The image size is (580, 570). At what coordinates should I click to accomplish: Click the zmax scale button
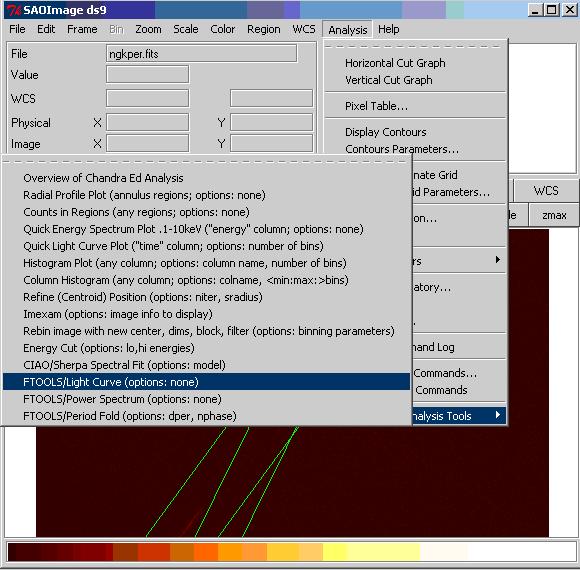pos(554,215)
